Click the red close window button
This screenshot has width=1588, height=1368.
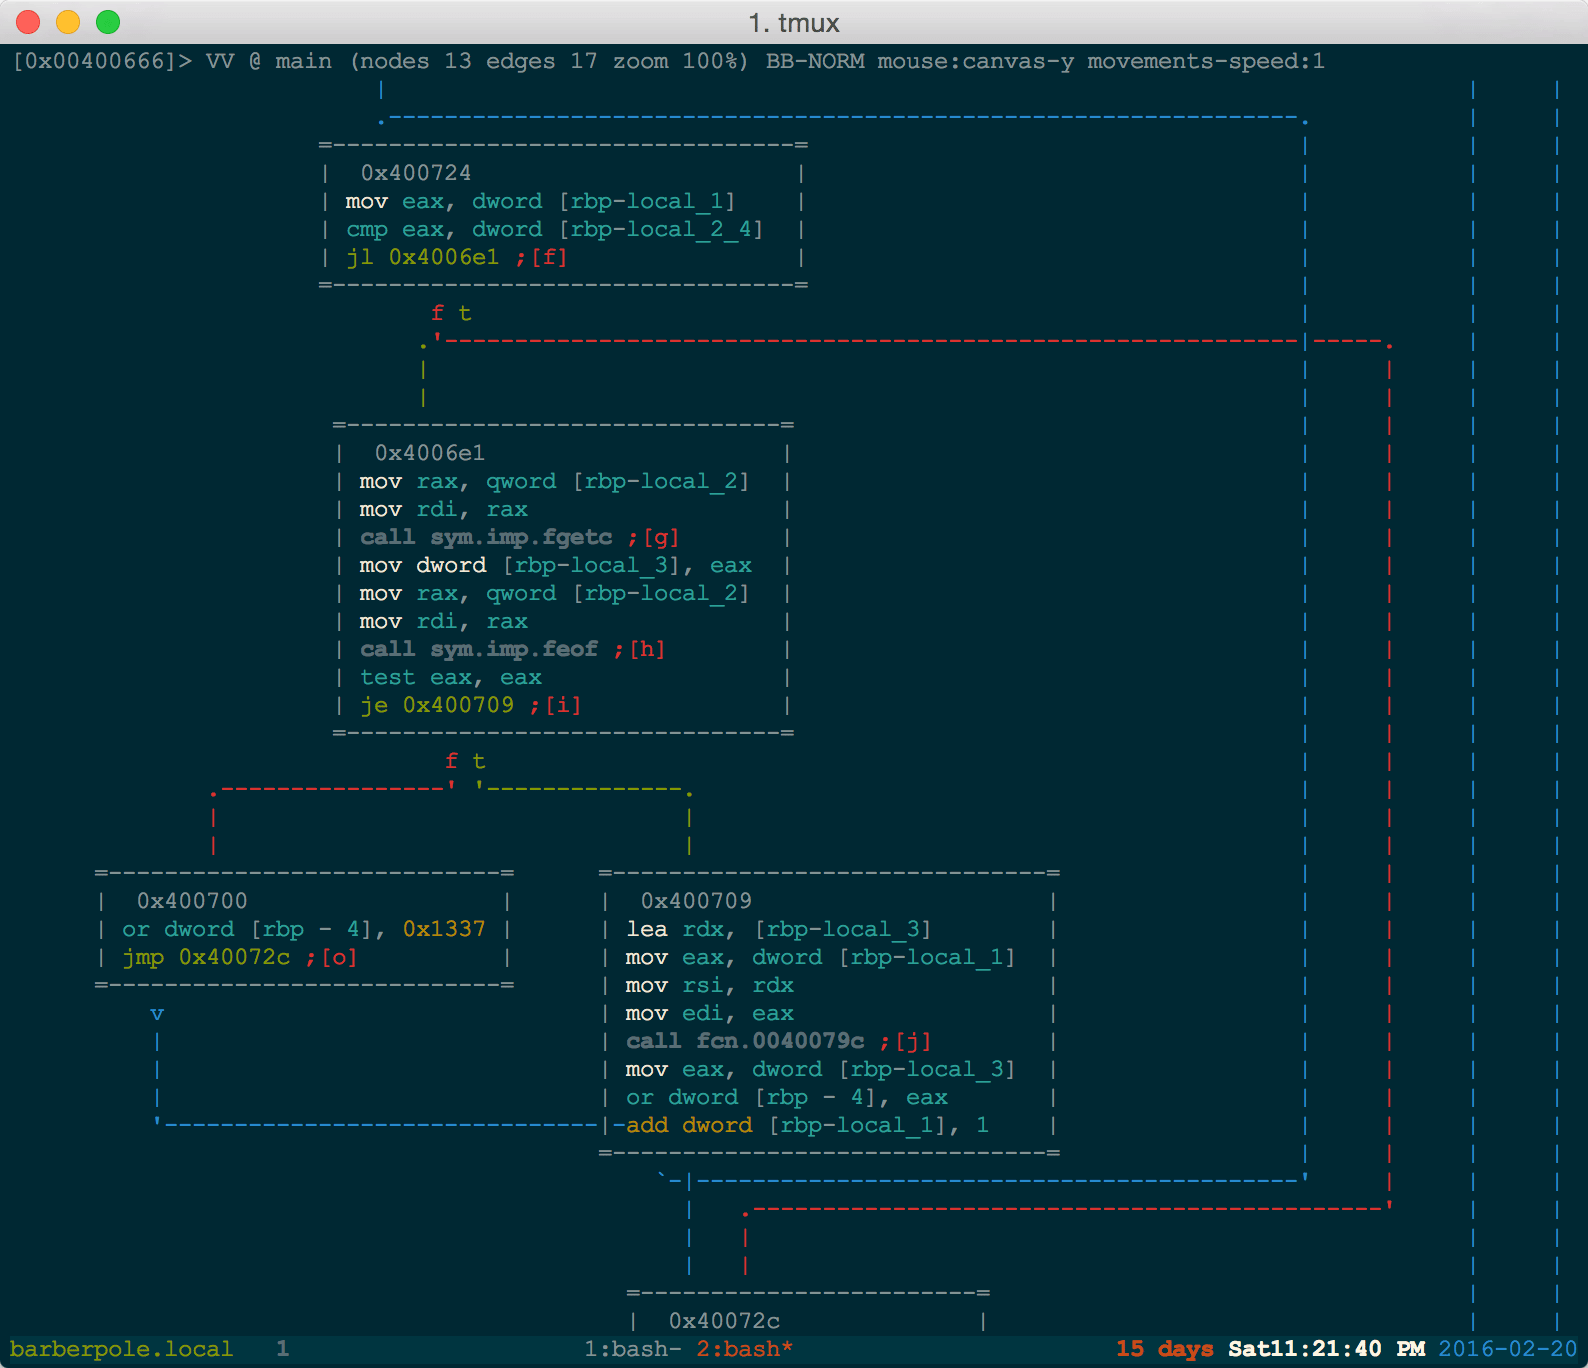(28, 21)
